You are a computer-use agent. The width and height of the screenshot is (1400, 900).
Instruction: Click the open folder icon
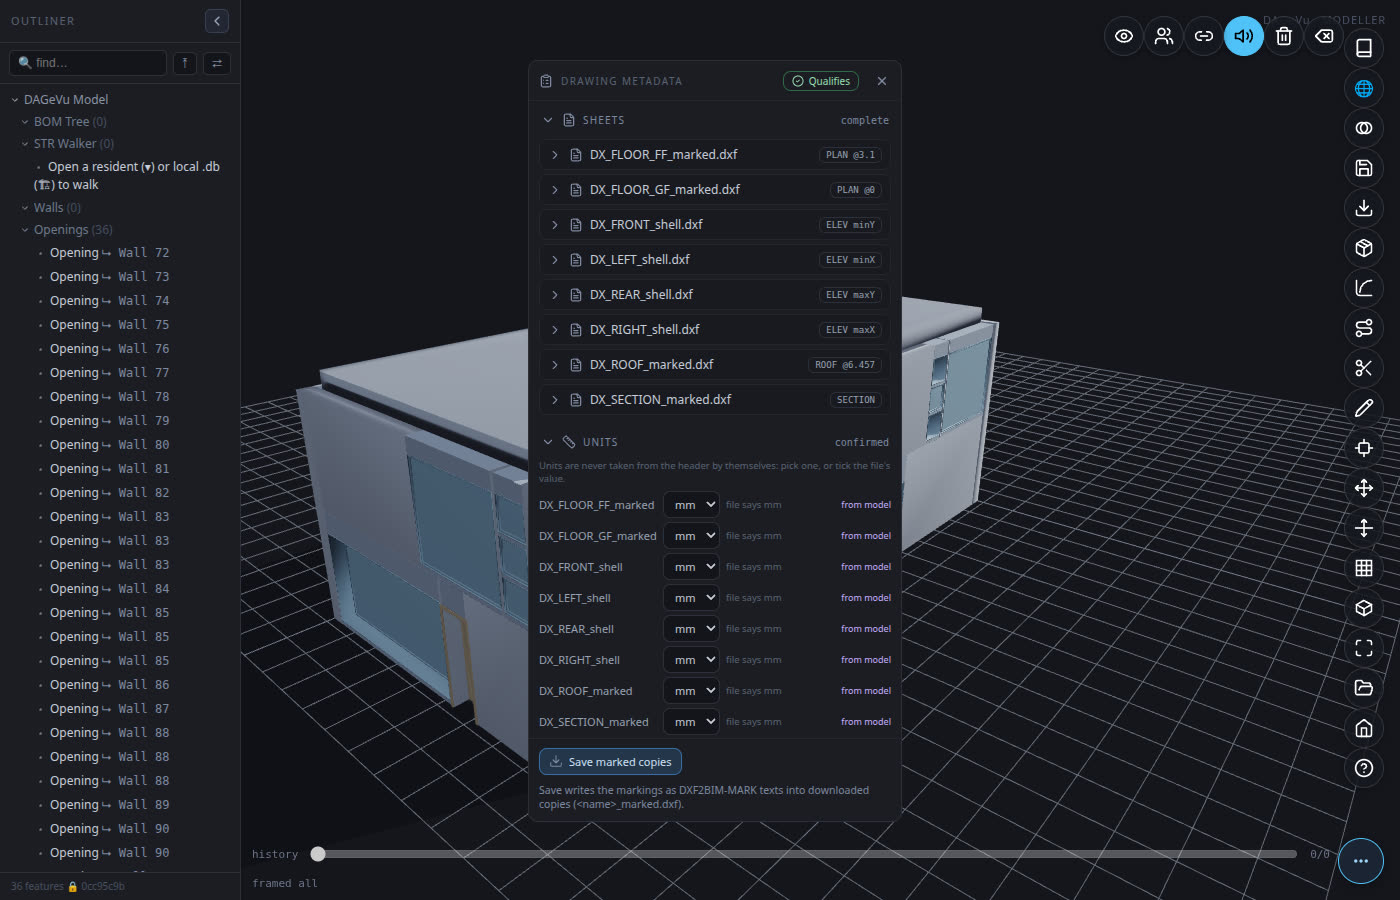(x=1364, y=688)
